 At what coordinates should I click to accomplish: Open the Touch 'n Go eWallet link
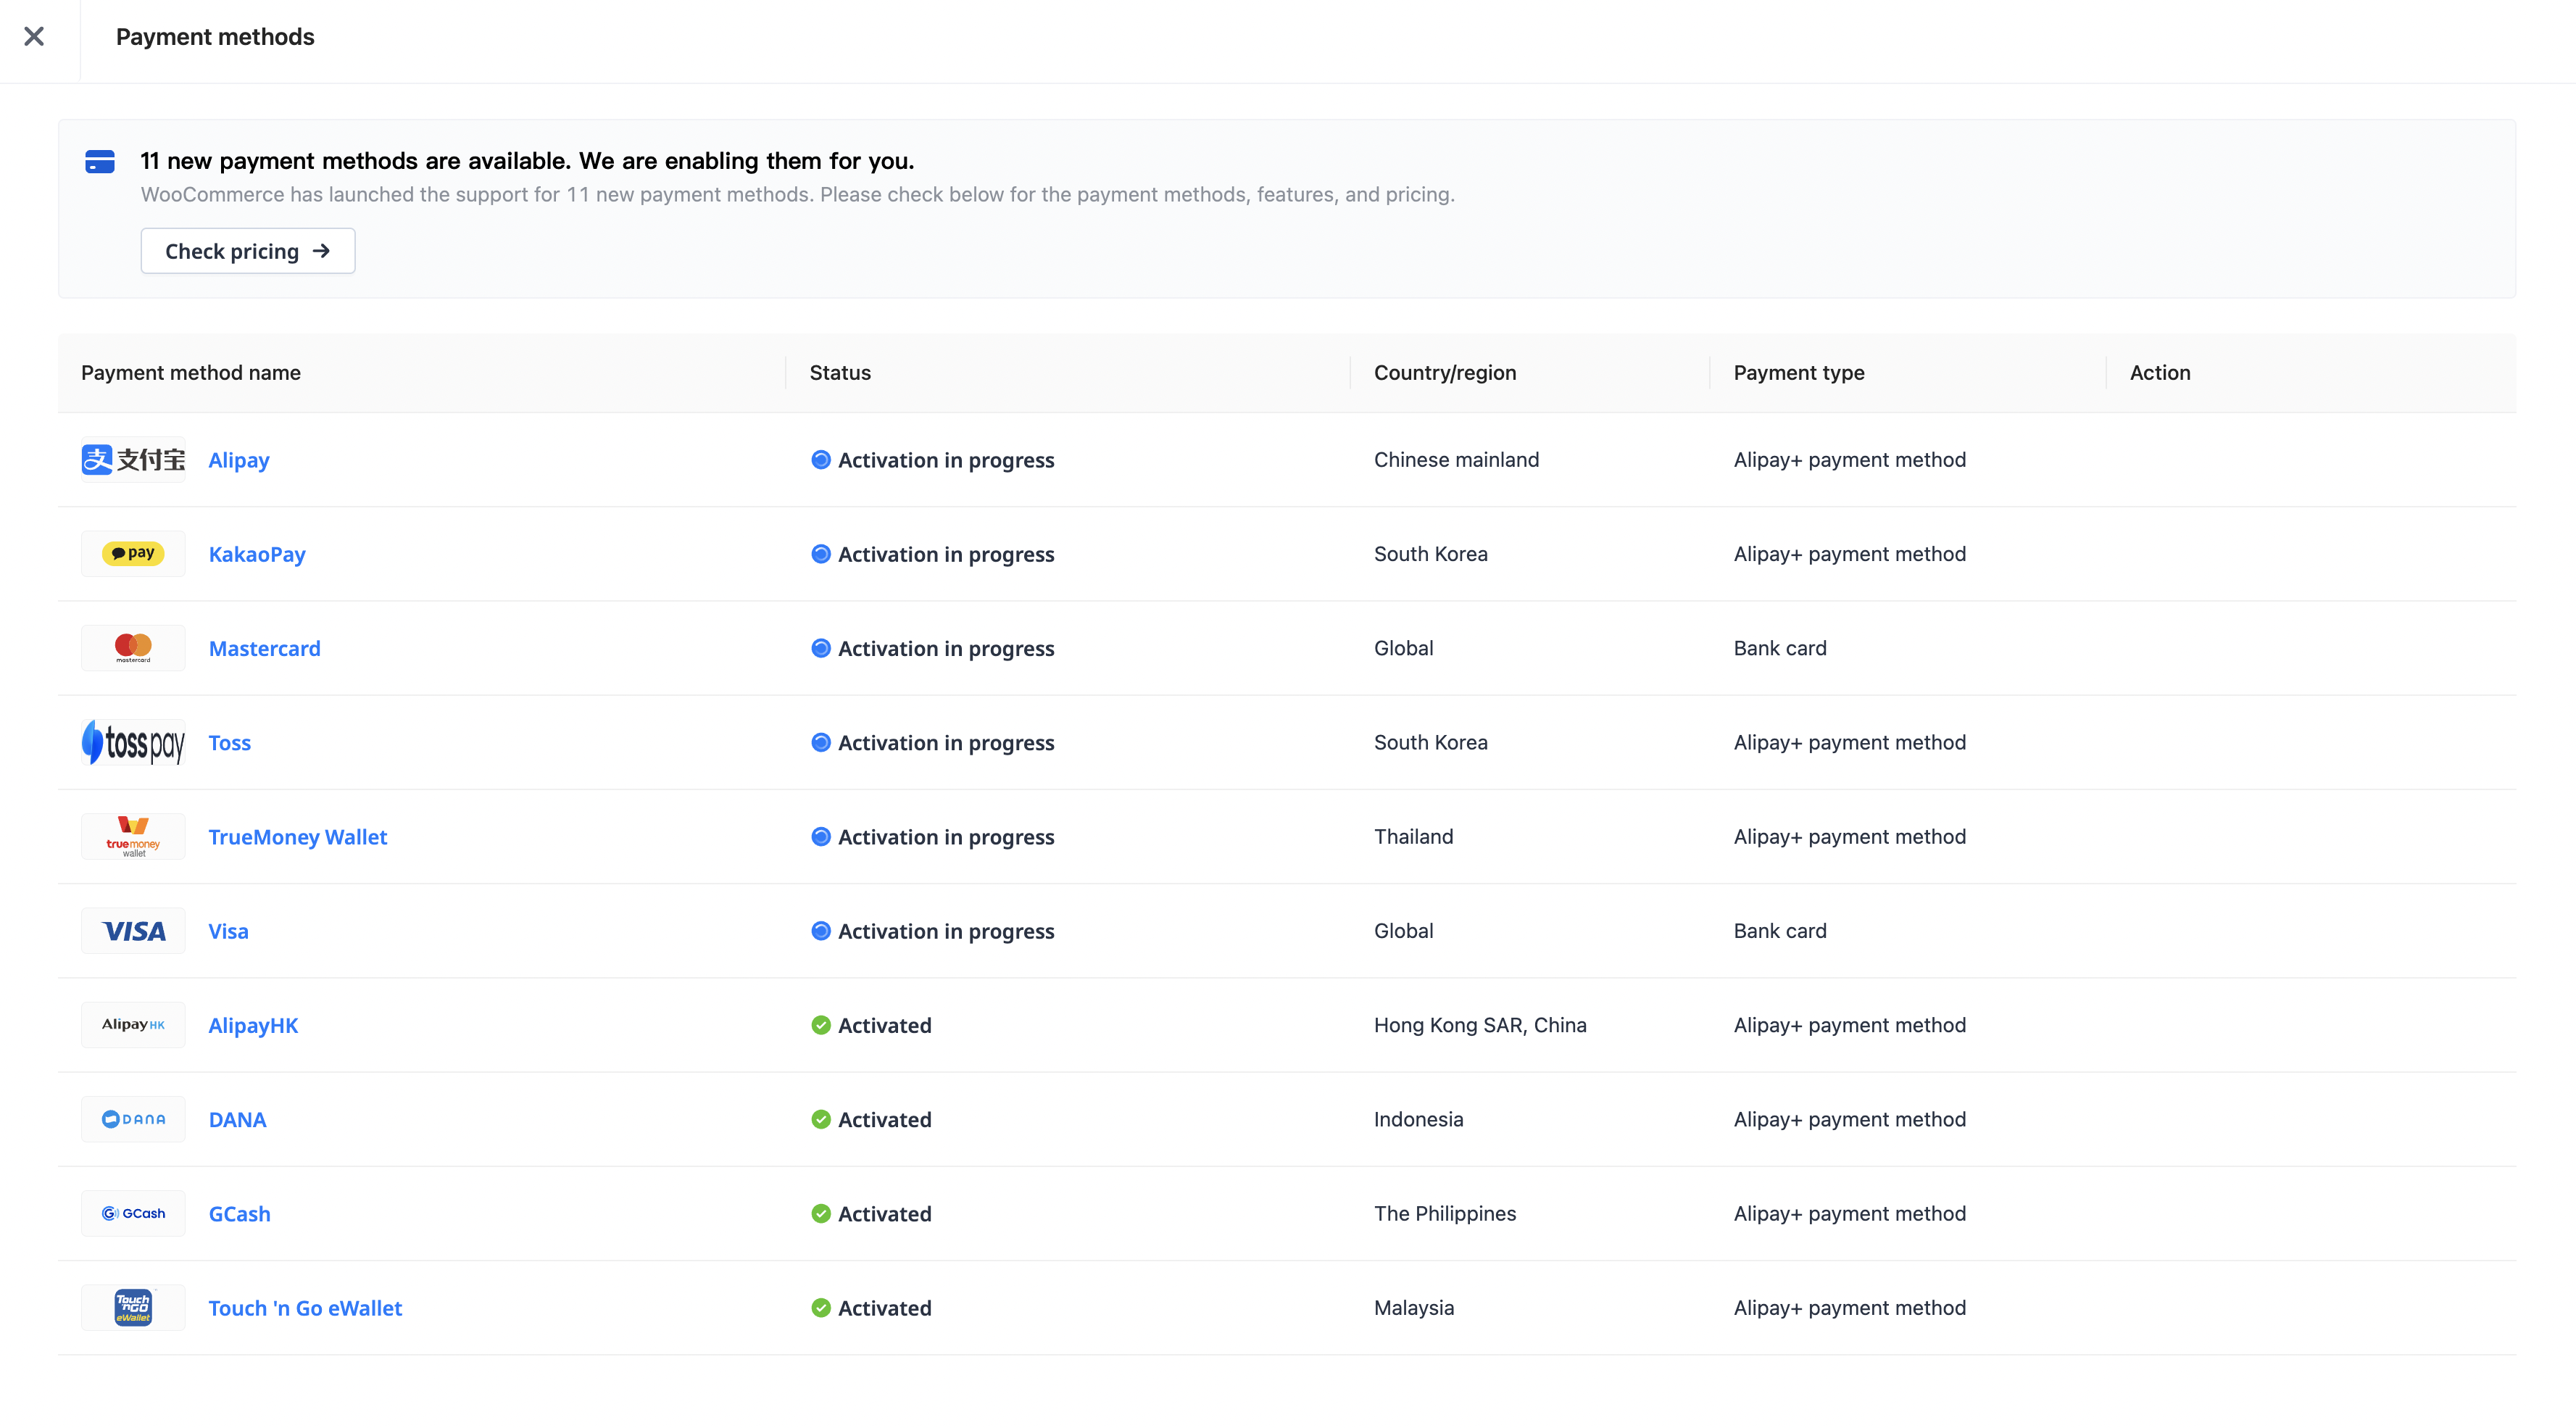tap(305, 1308)
